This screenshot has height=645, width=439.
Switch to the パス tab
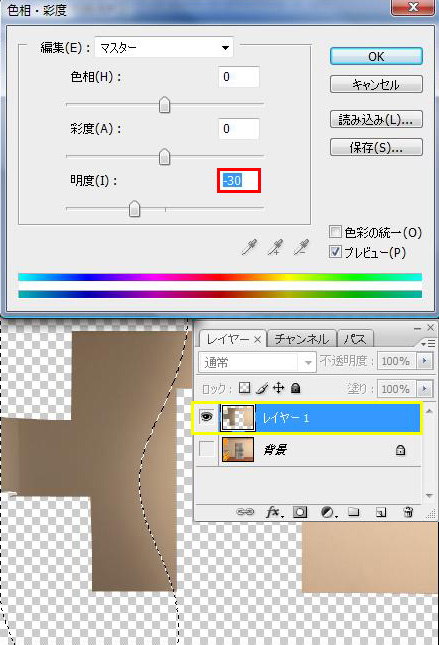click(x=355, y=339)
